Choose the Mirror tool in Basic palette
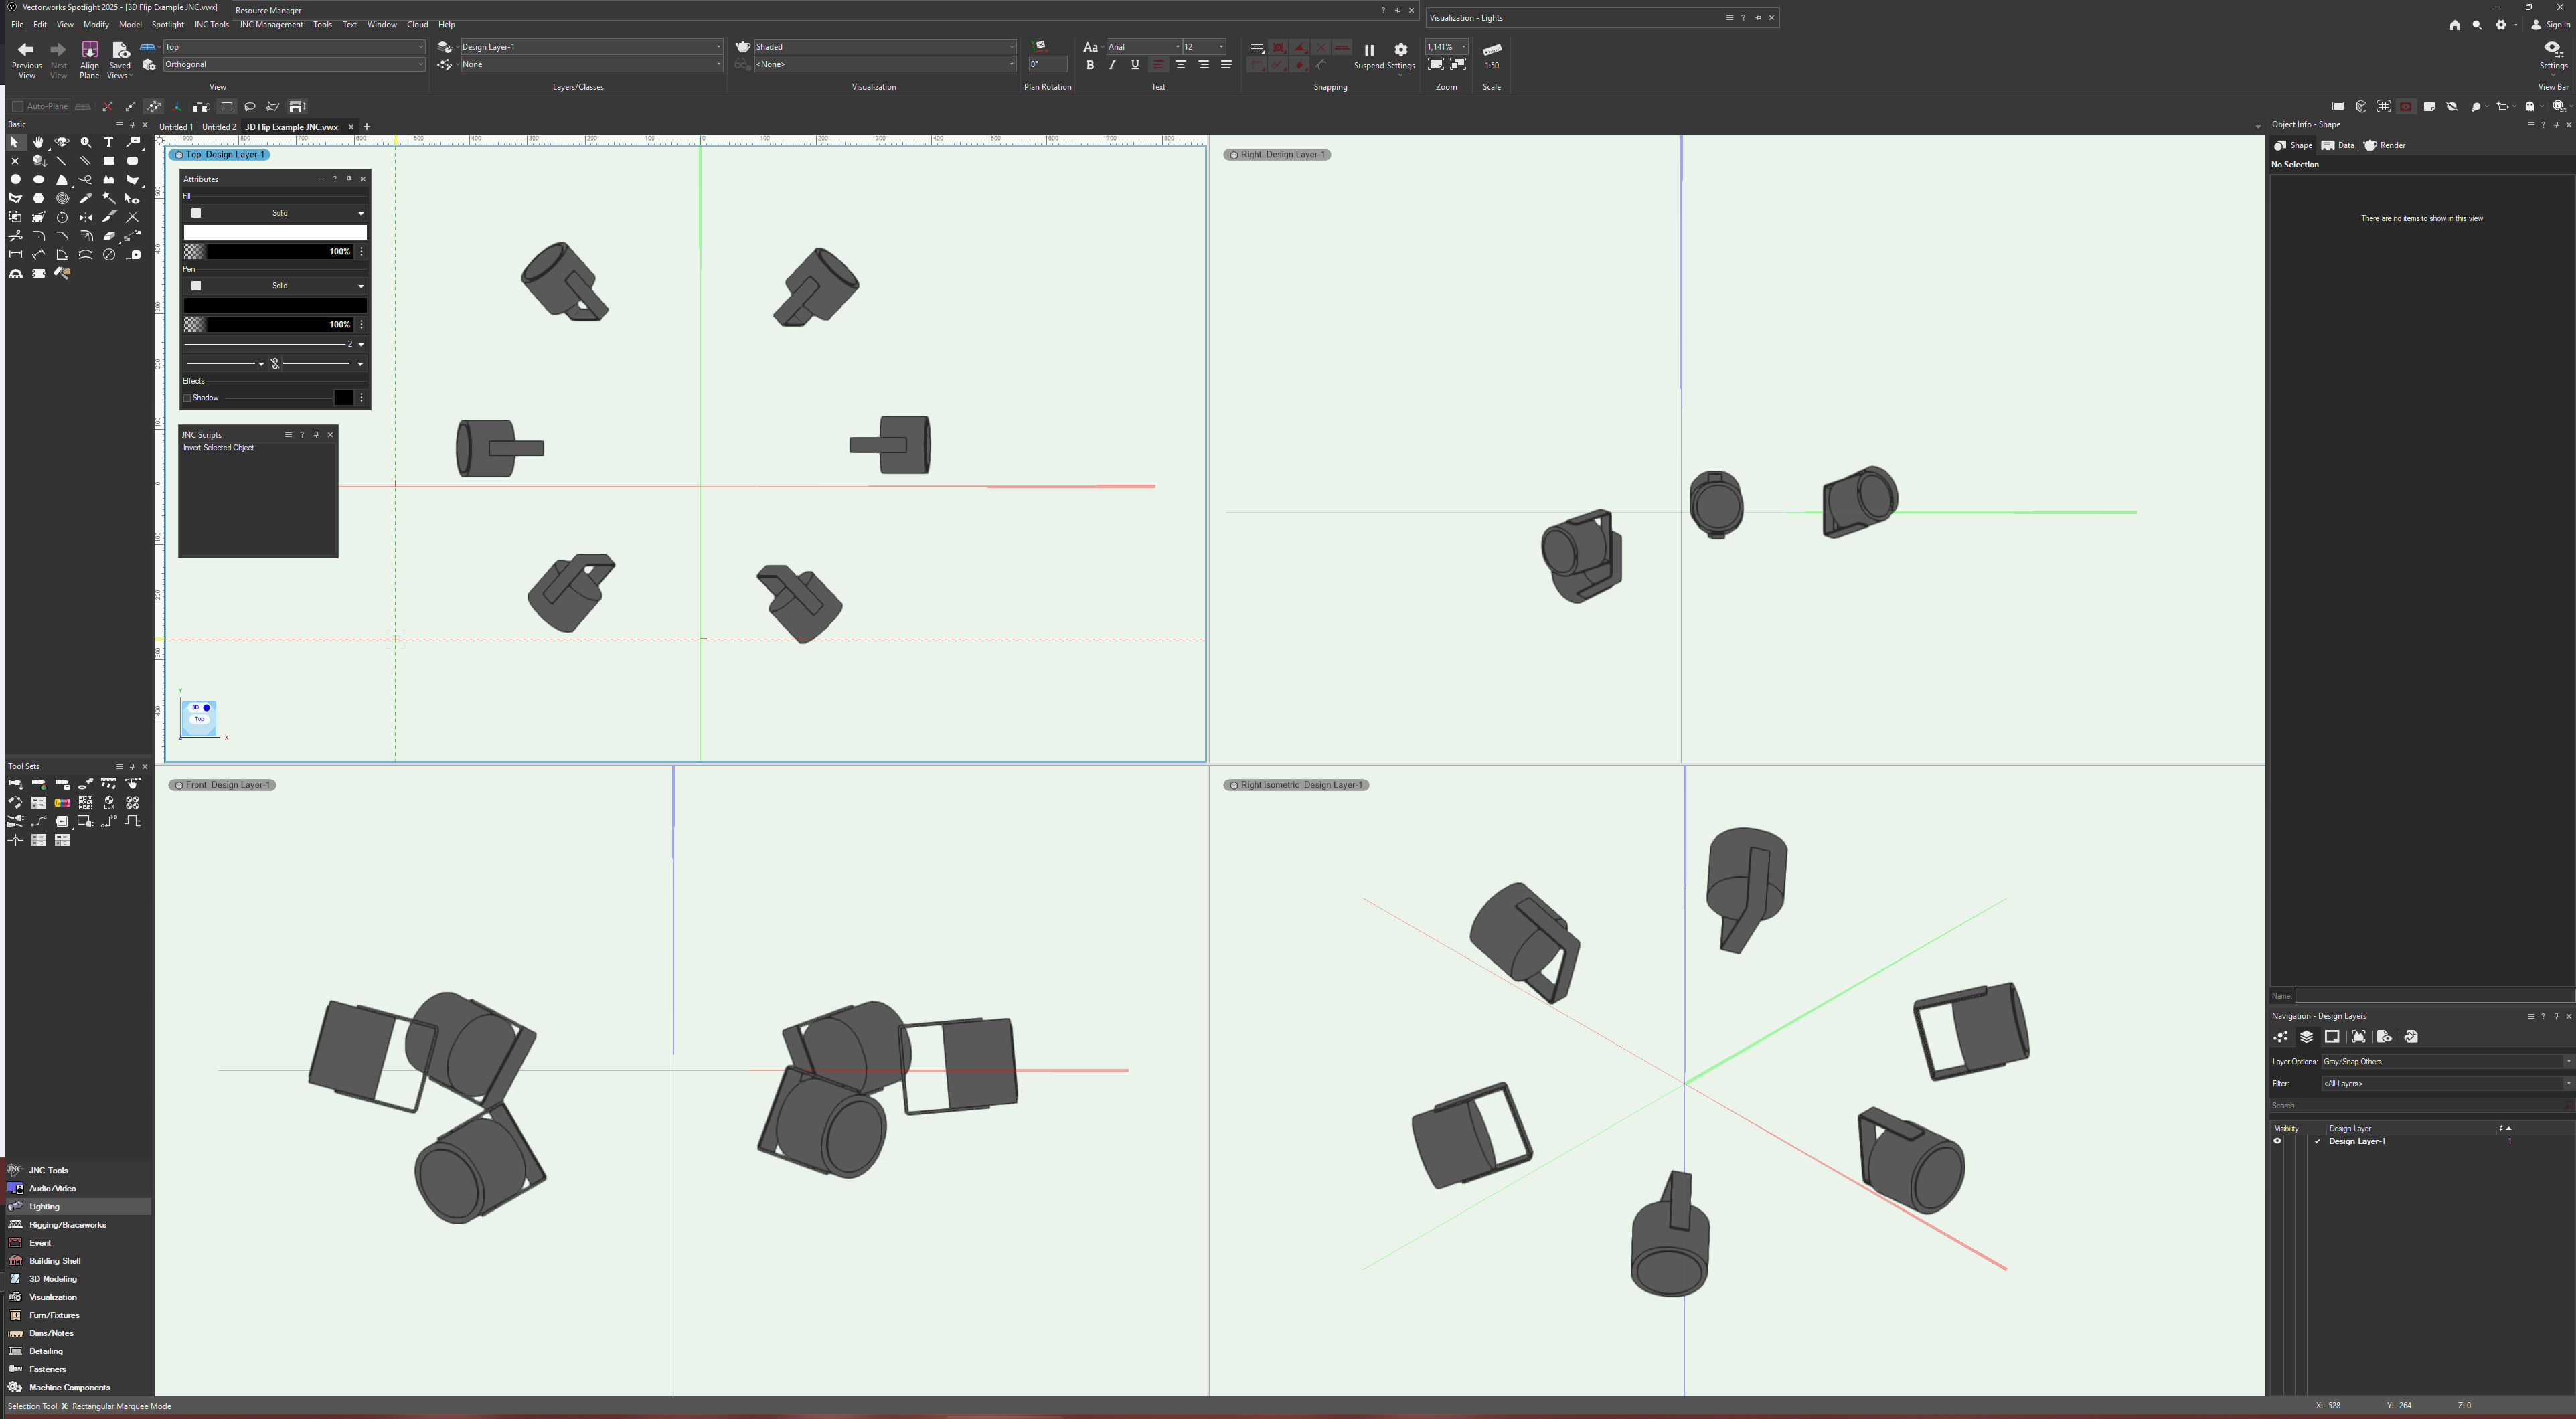The image size is (2576, 1419). tap(86, 217)
